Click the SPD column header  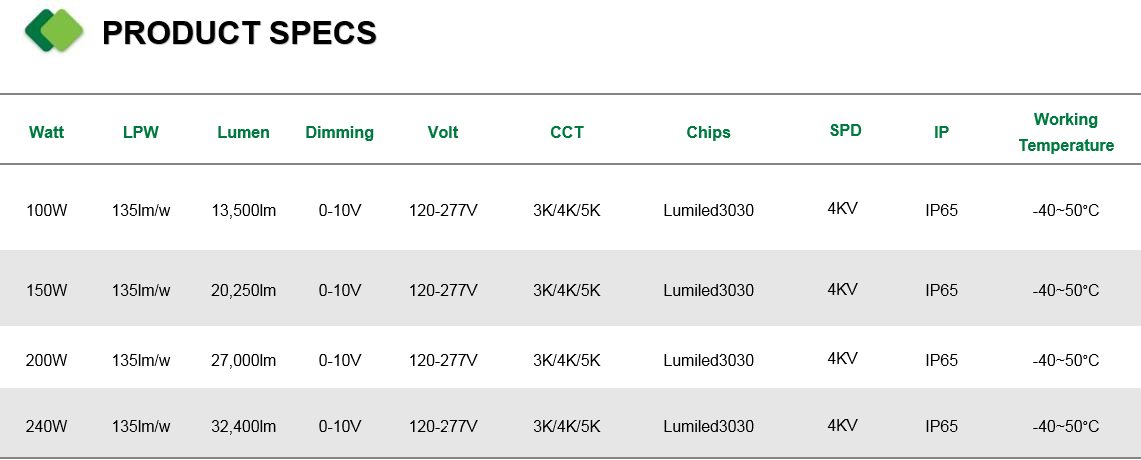(x=846, y=130)
